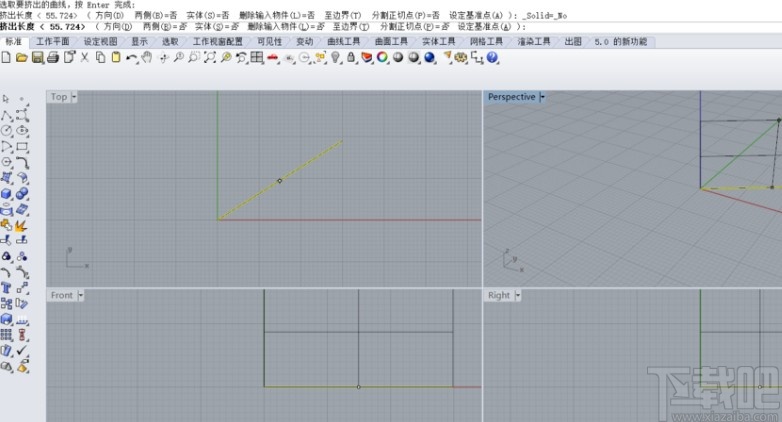Click the light bulb Hide objects icon

point(335,58)
